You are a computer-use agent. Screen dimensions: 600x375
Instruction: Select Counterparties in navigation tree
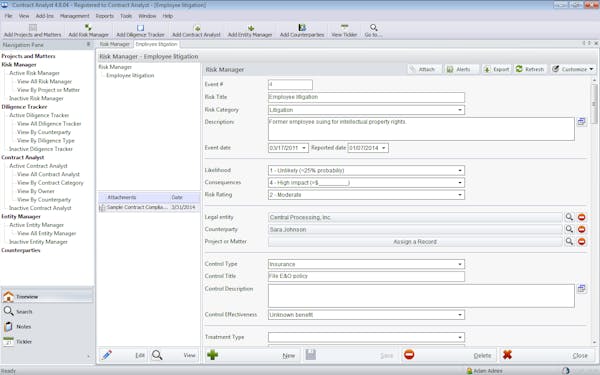[x=21, y=250]
